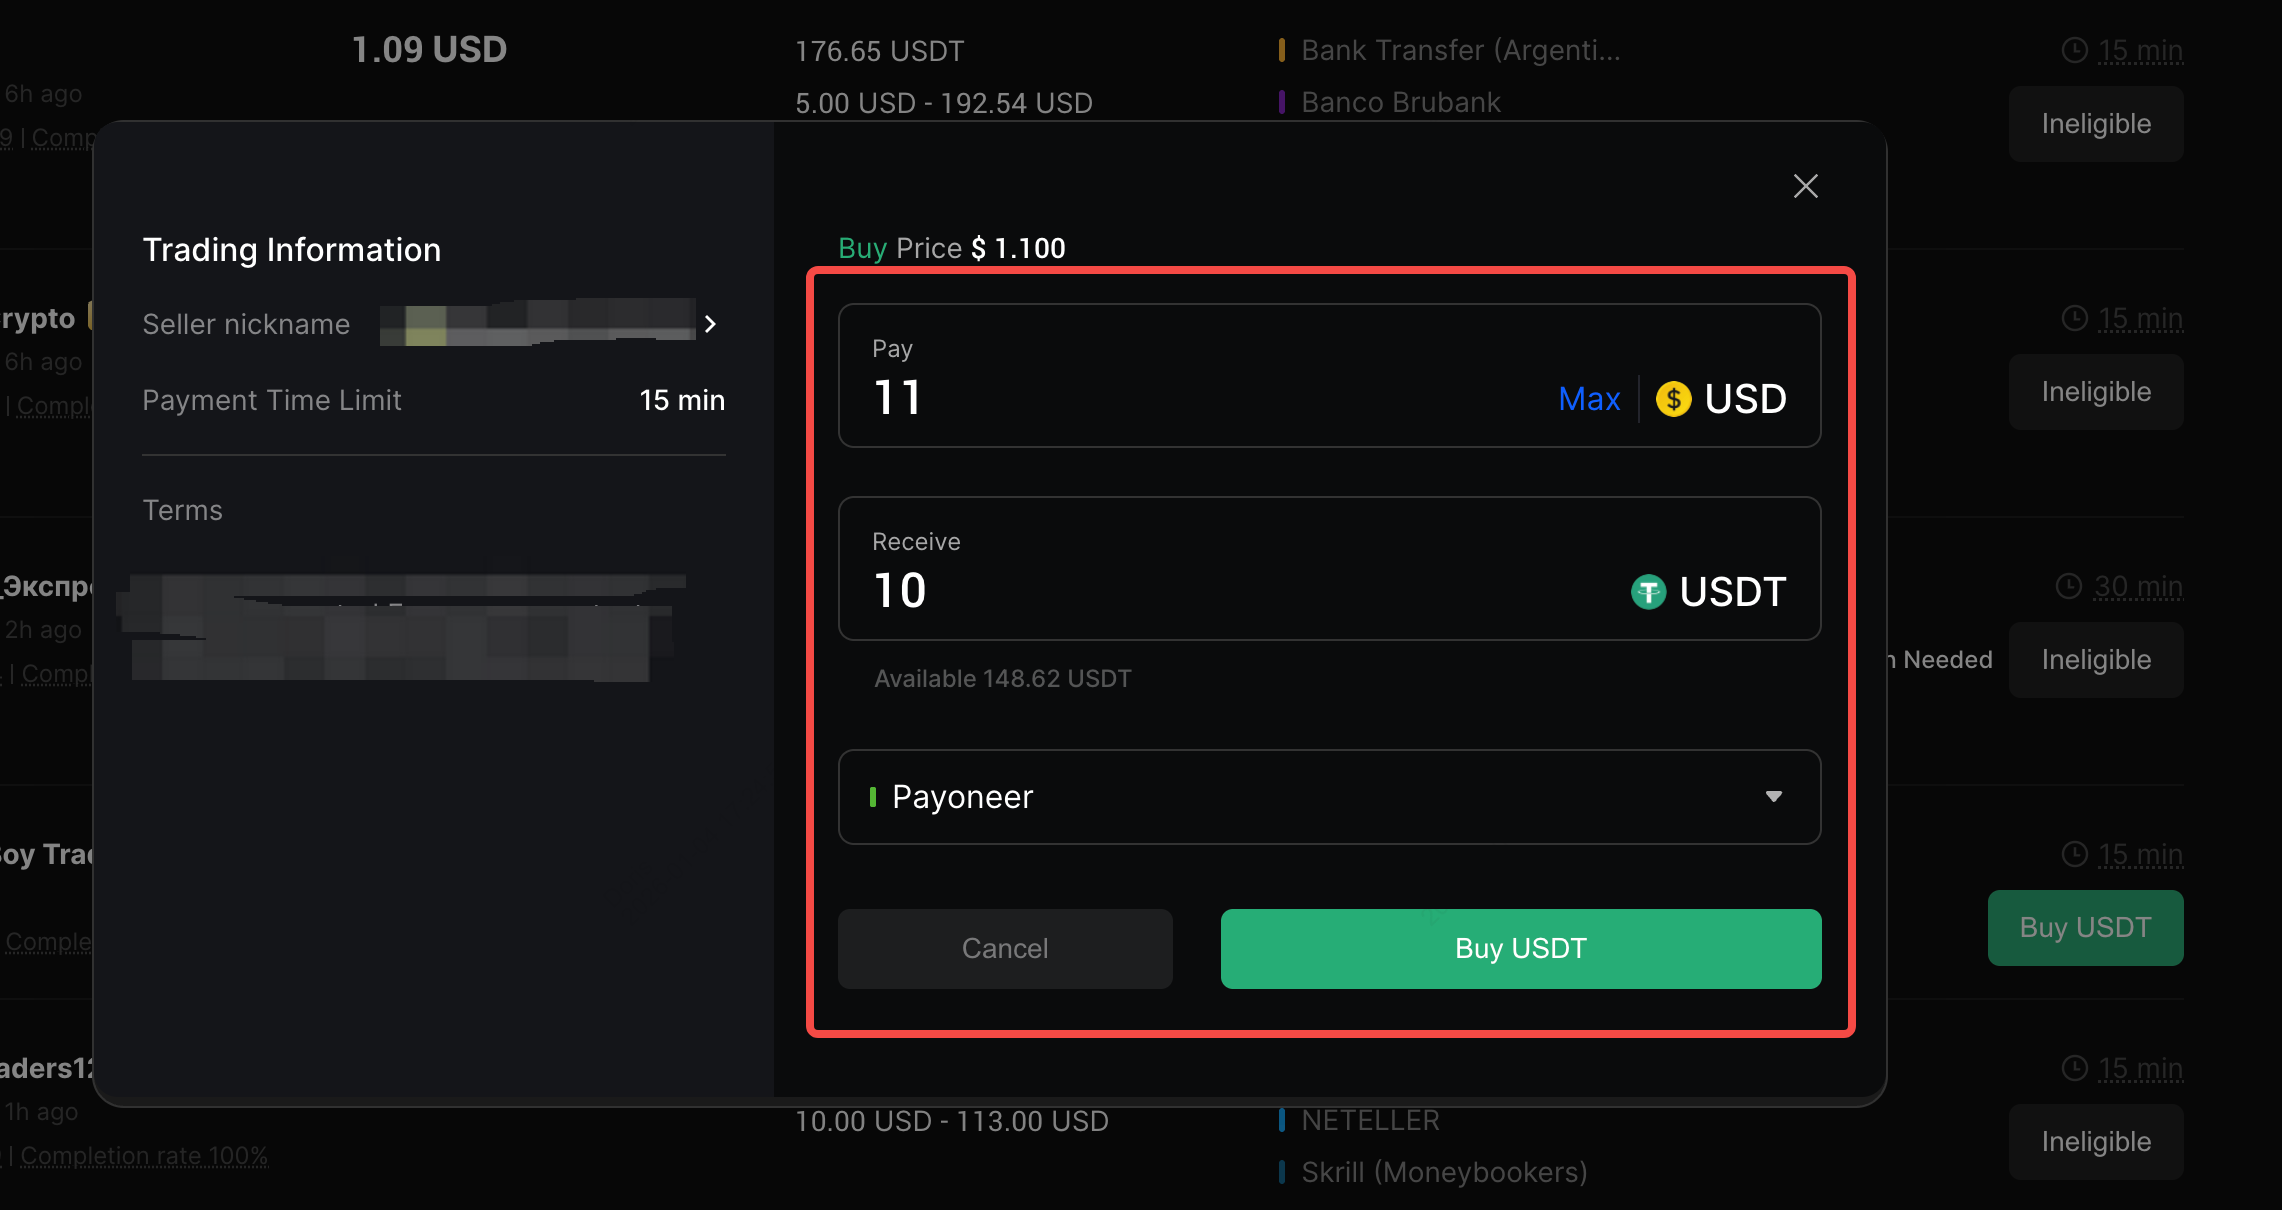Image resolution: width=2282 pixels, height=1210 pixels.
Task: Confirm with the green Buy USDT button
Action: pos(1520,948)
